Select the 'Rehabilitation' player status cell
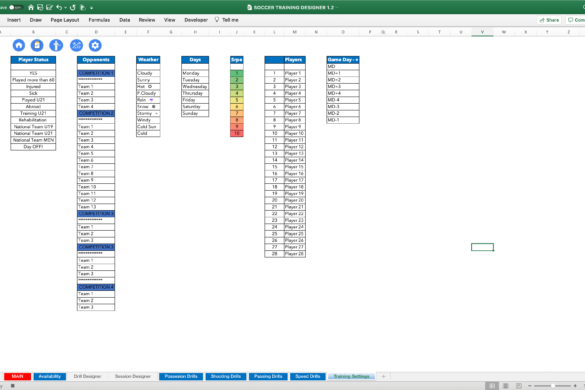The height and width of the screenshot is (390, 585). [33, 120]
